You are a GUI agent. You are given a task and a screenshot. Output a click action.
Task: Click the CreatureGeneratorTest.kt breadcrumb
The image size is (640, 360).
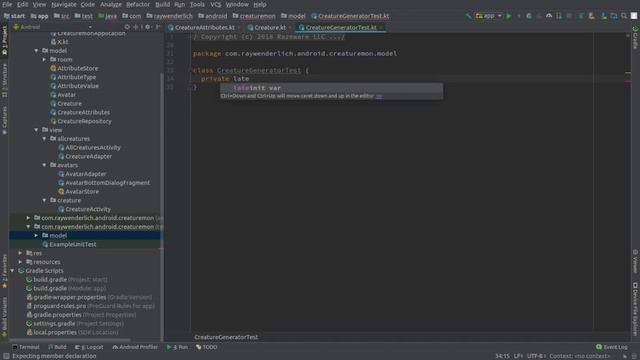pos(350,16)
